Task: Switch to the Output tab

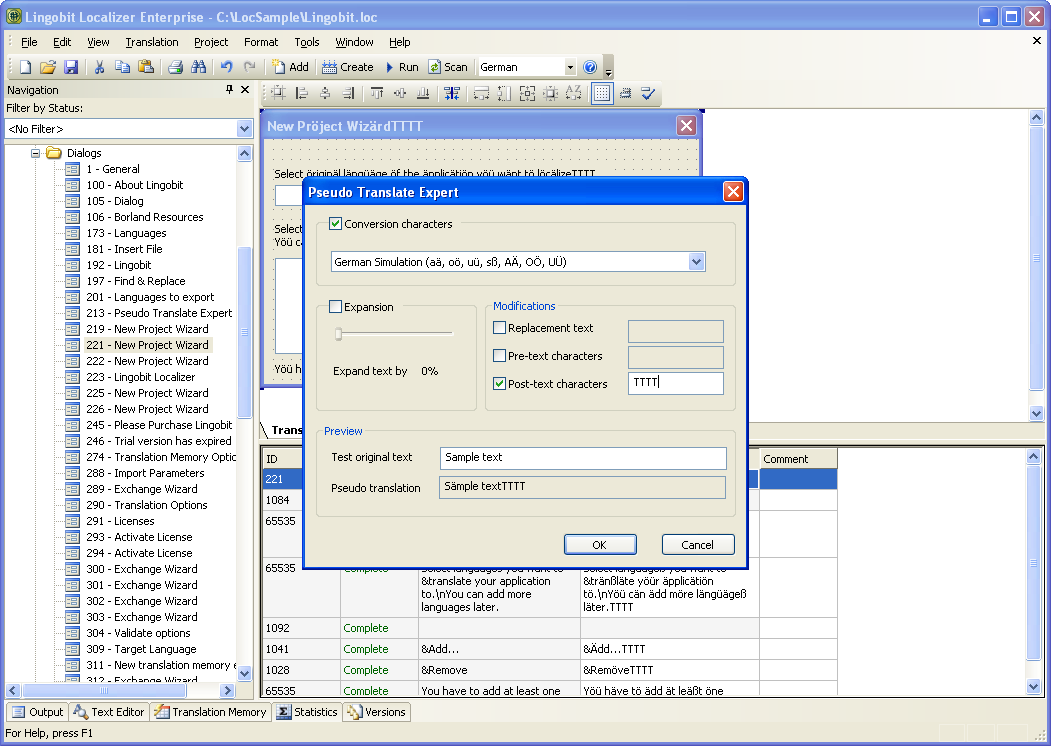Action: 38,712
